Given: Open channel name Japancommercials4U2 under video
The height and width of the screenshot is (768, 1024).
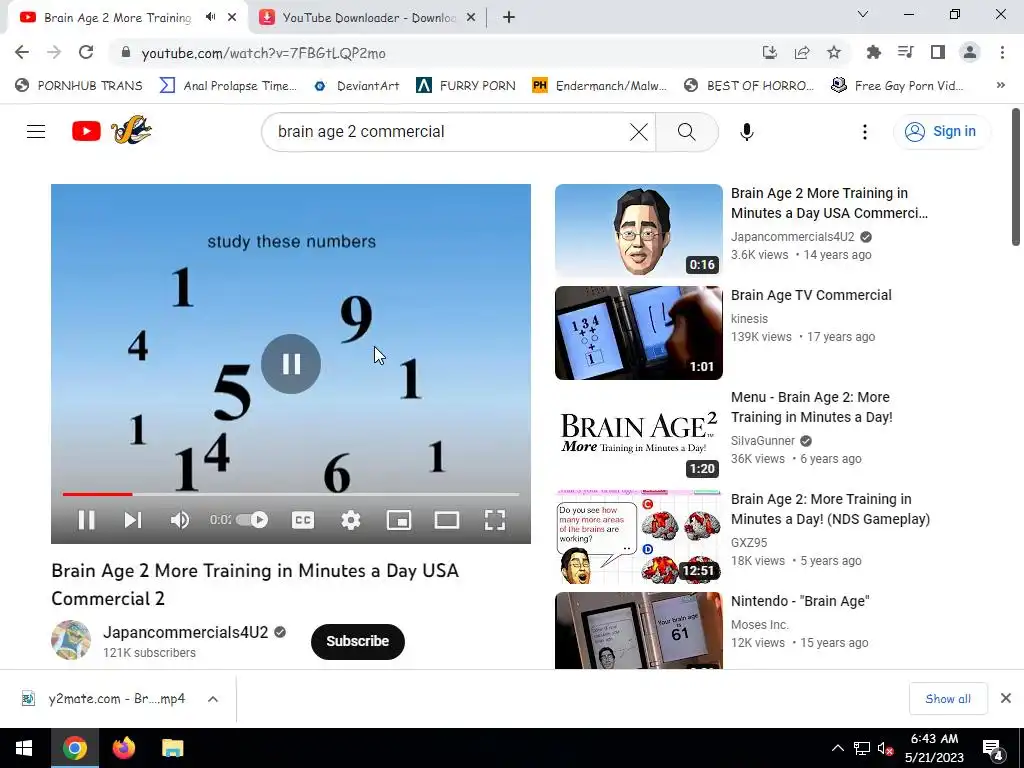Looking at the screenshot, I should (x=185, y=632).
